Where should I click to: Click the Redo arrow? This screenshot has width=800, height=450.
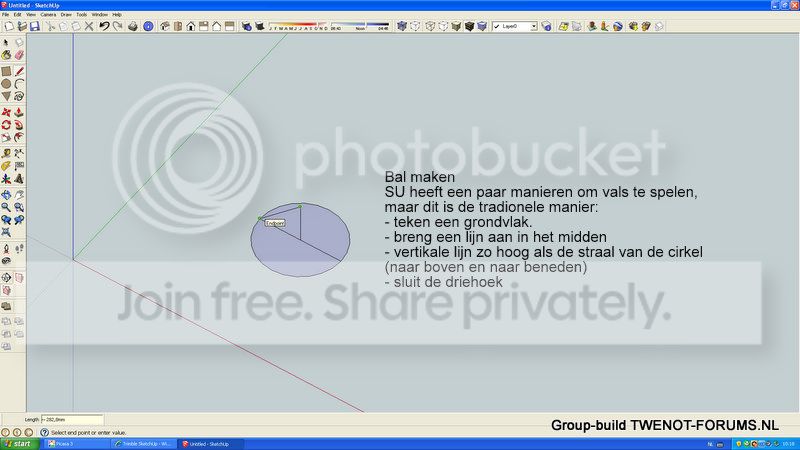point(117,26)
